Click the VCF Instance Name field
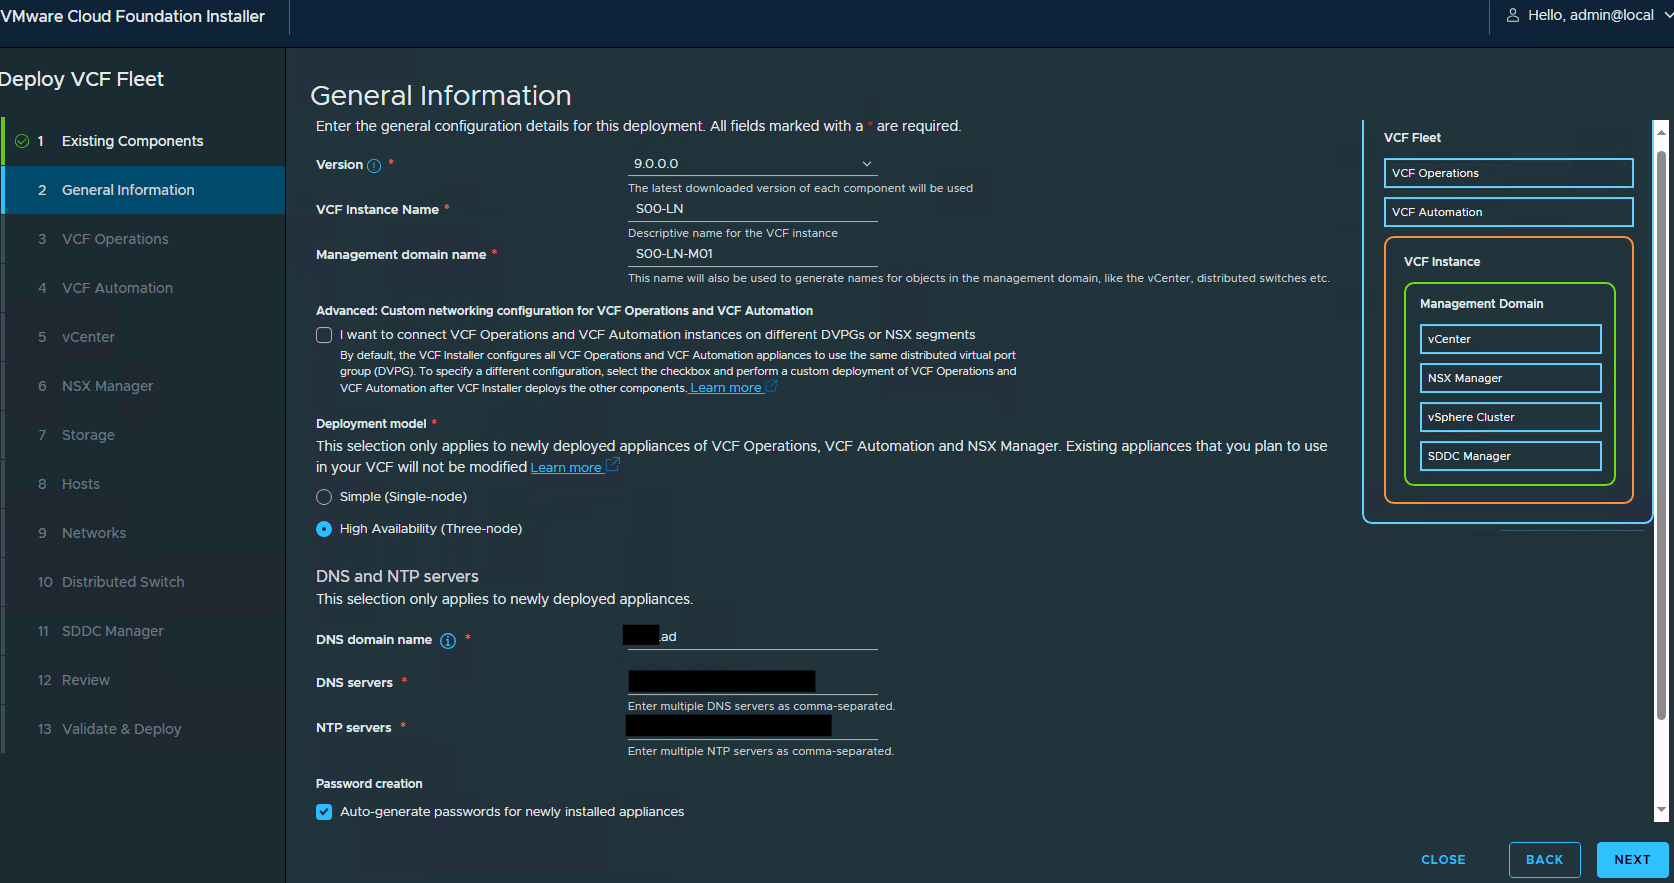 coord(753,209)
